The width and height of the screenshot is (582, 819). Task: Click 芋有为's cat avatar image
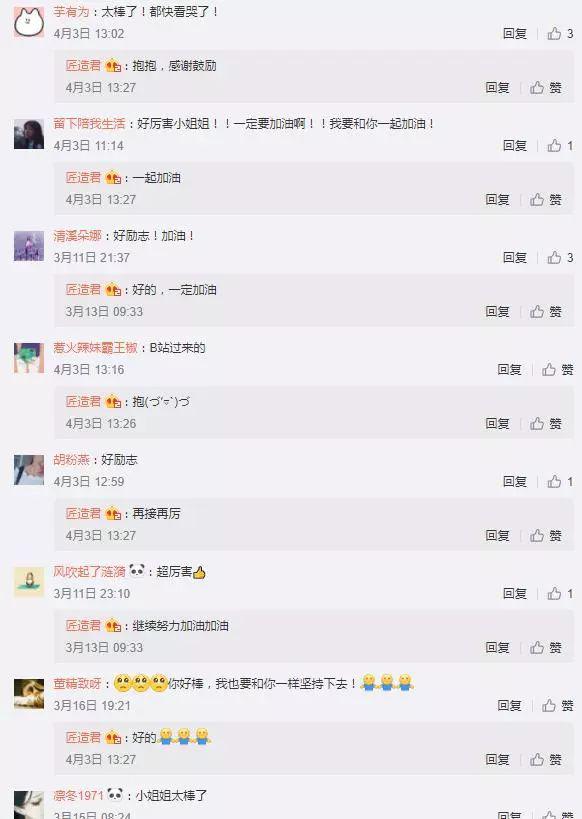click(29, 22)
